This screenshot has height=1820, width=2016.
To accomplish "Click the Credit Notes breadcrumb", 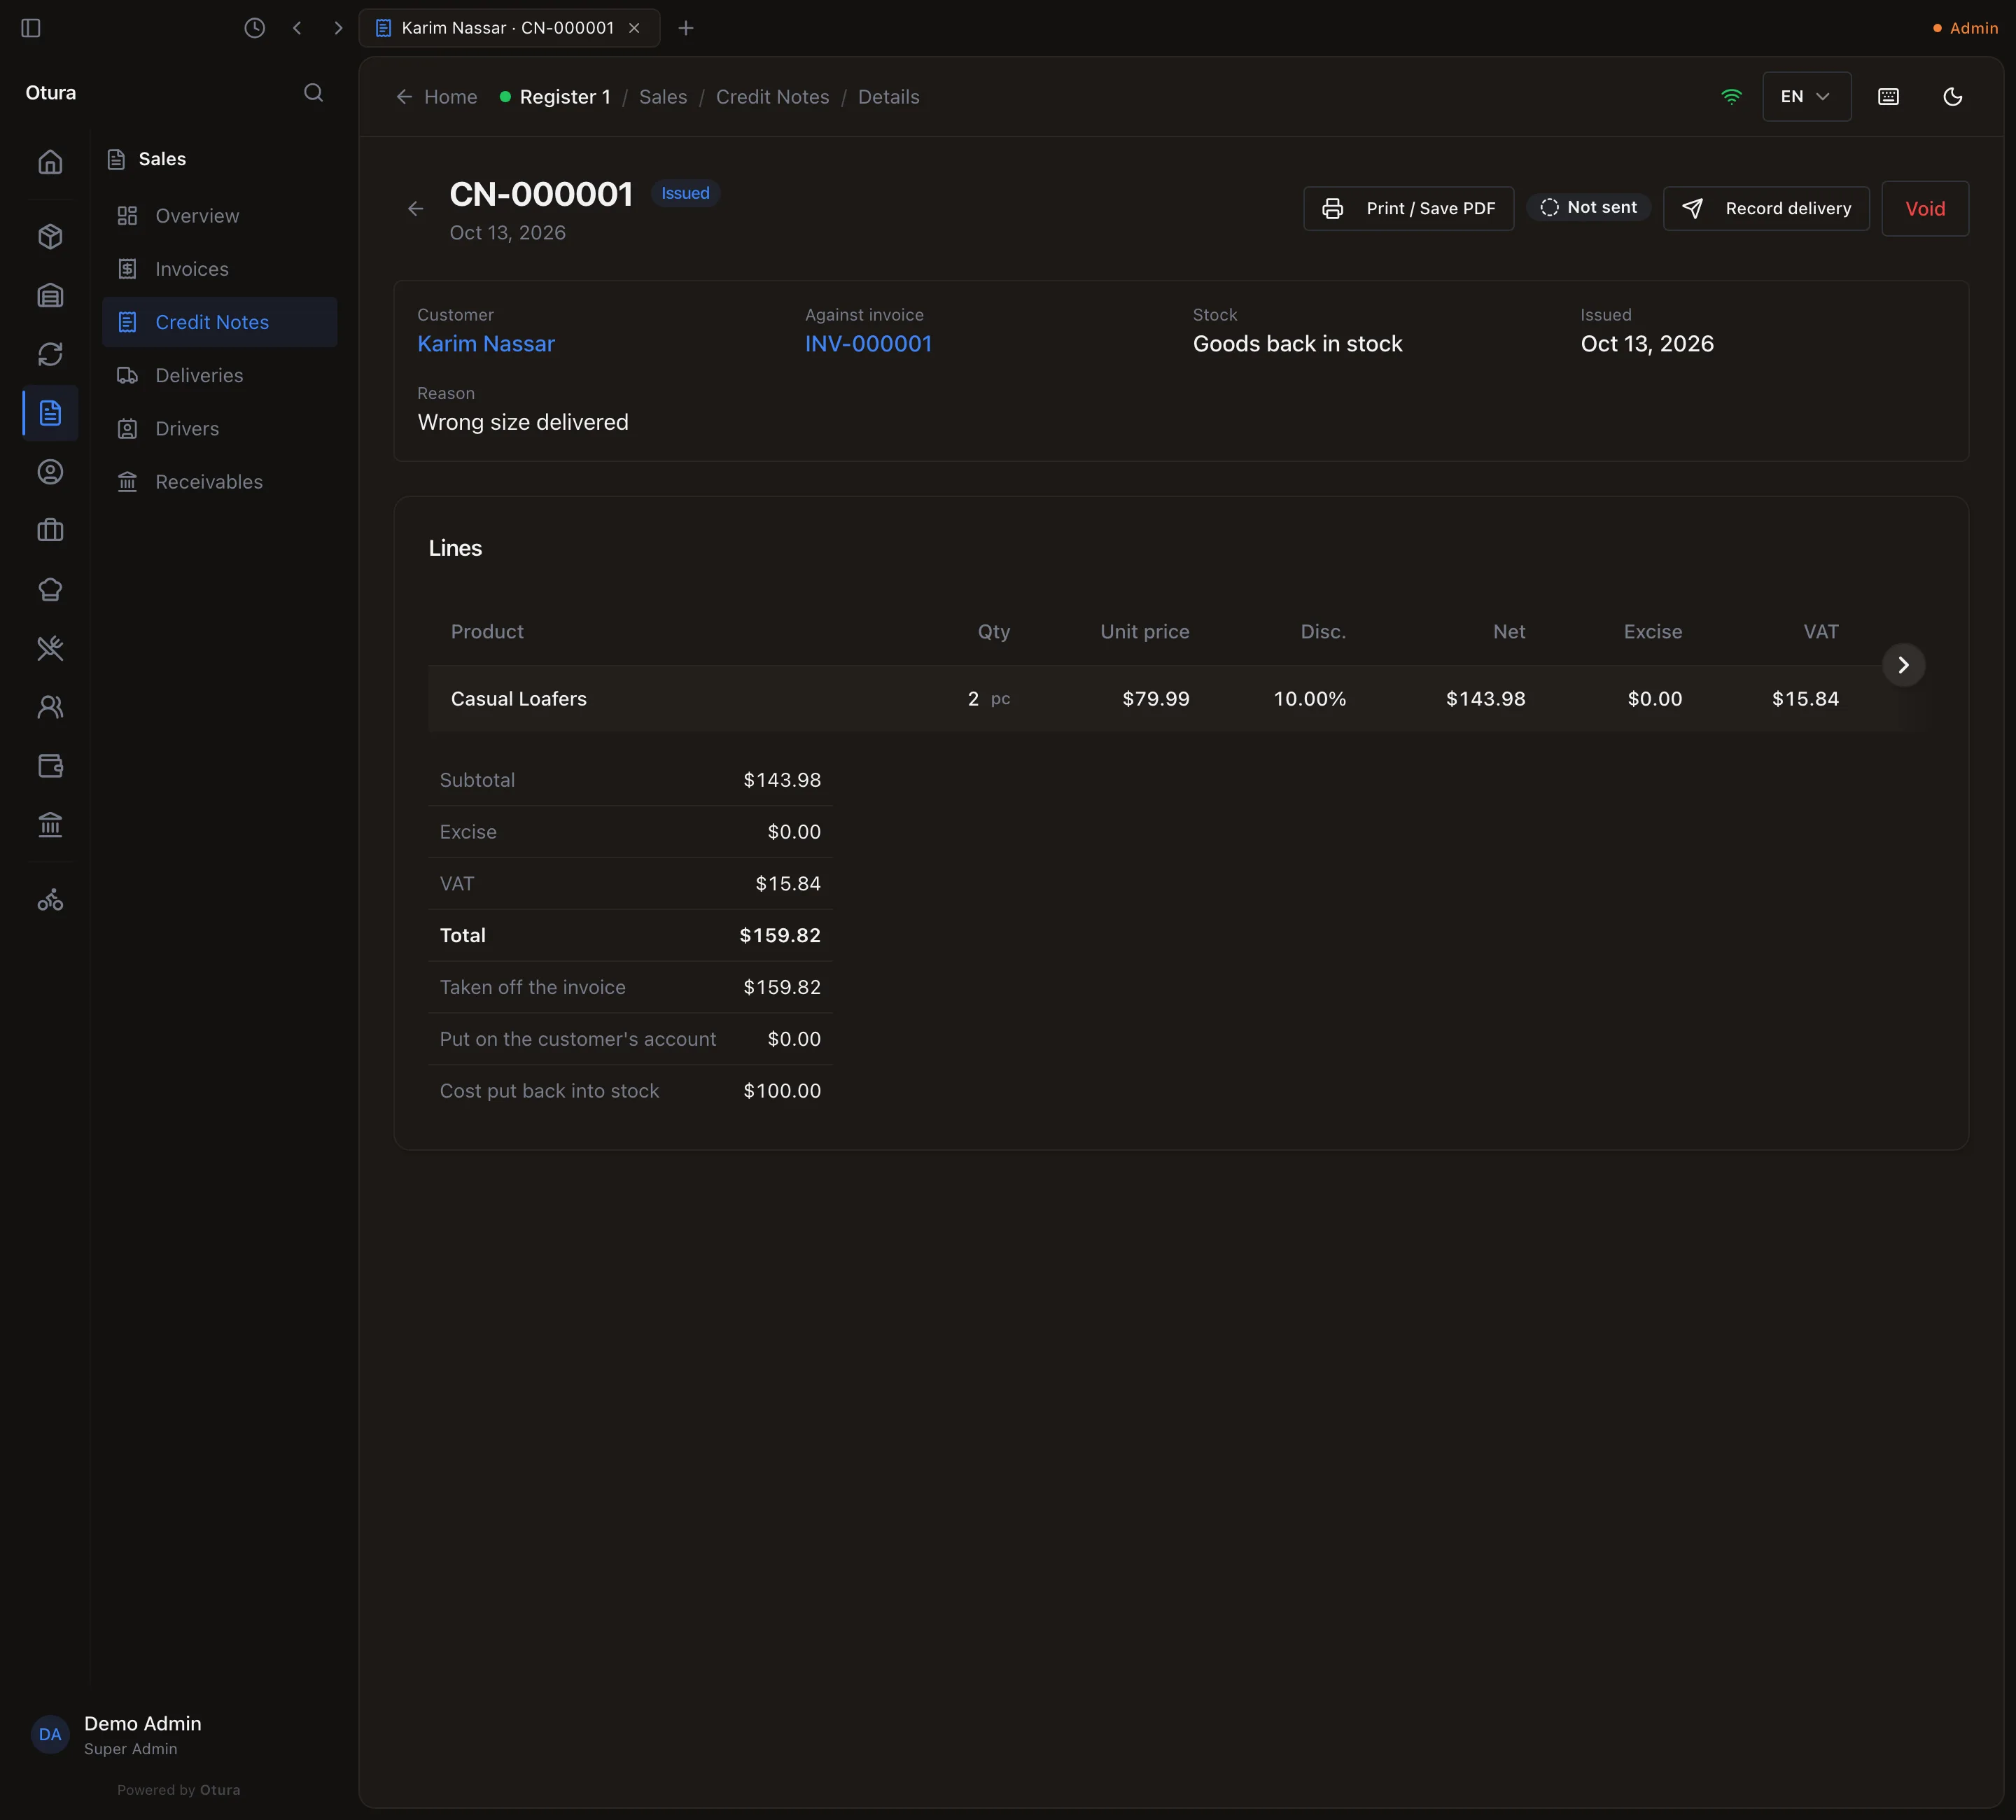I will (772, 97).
